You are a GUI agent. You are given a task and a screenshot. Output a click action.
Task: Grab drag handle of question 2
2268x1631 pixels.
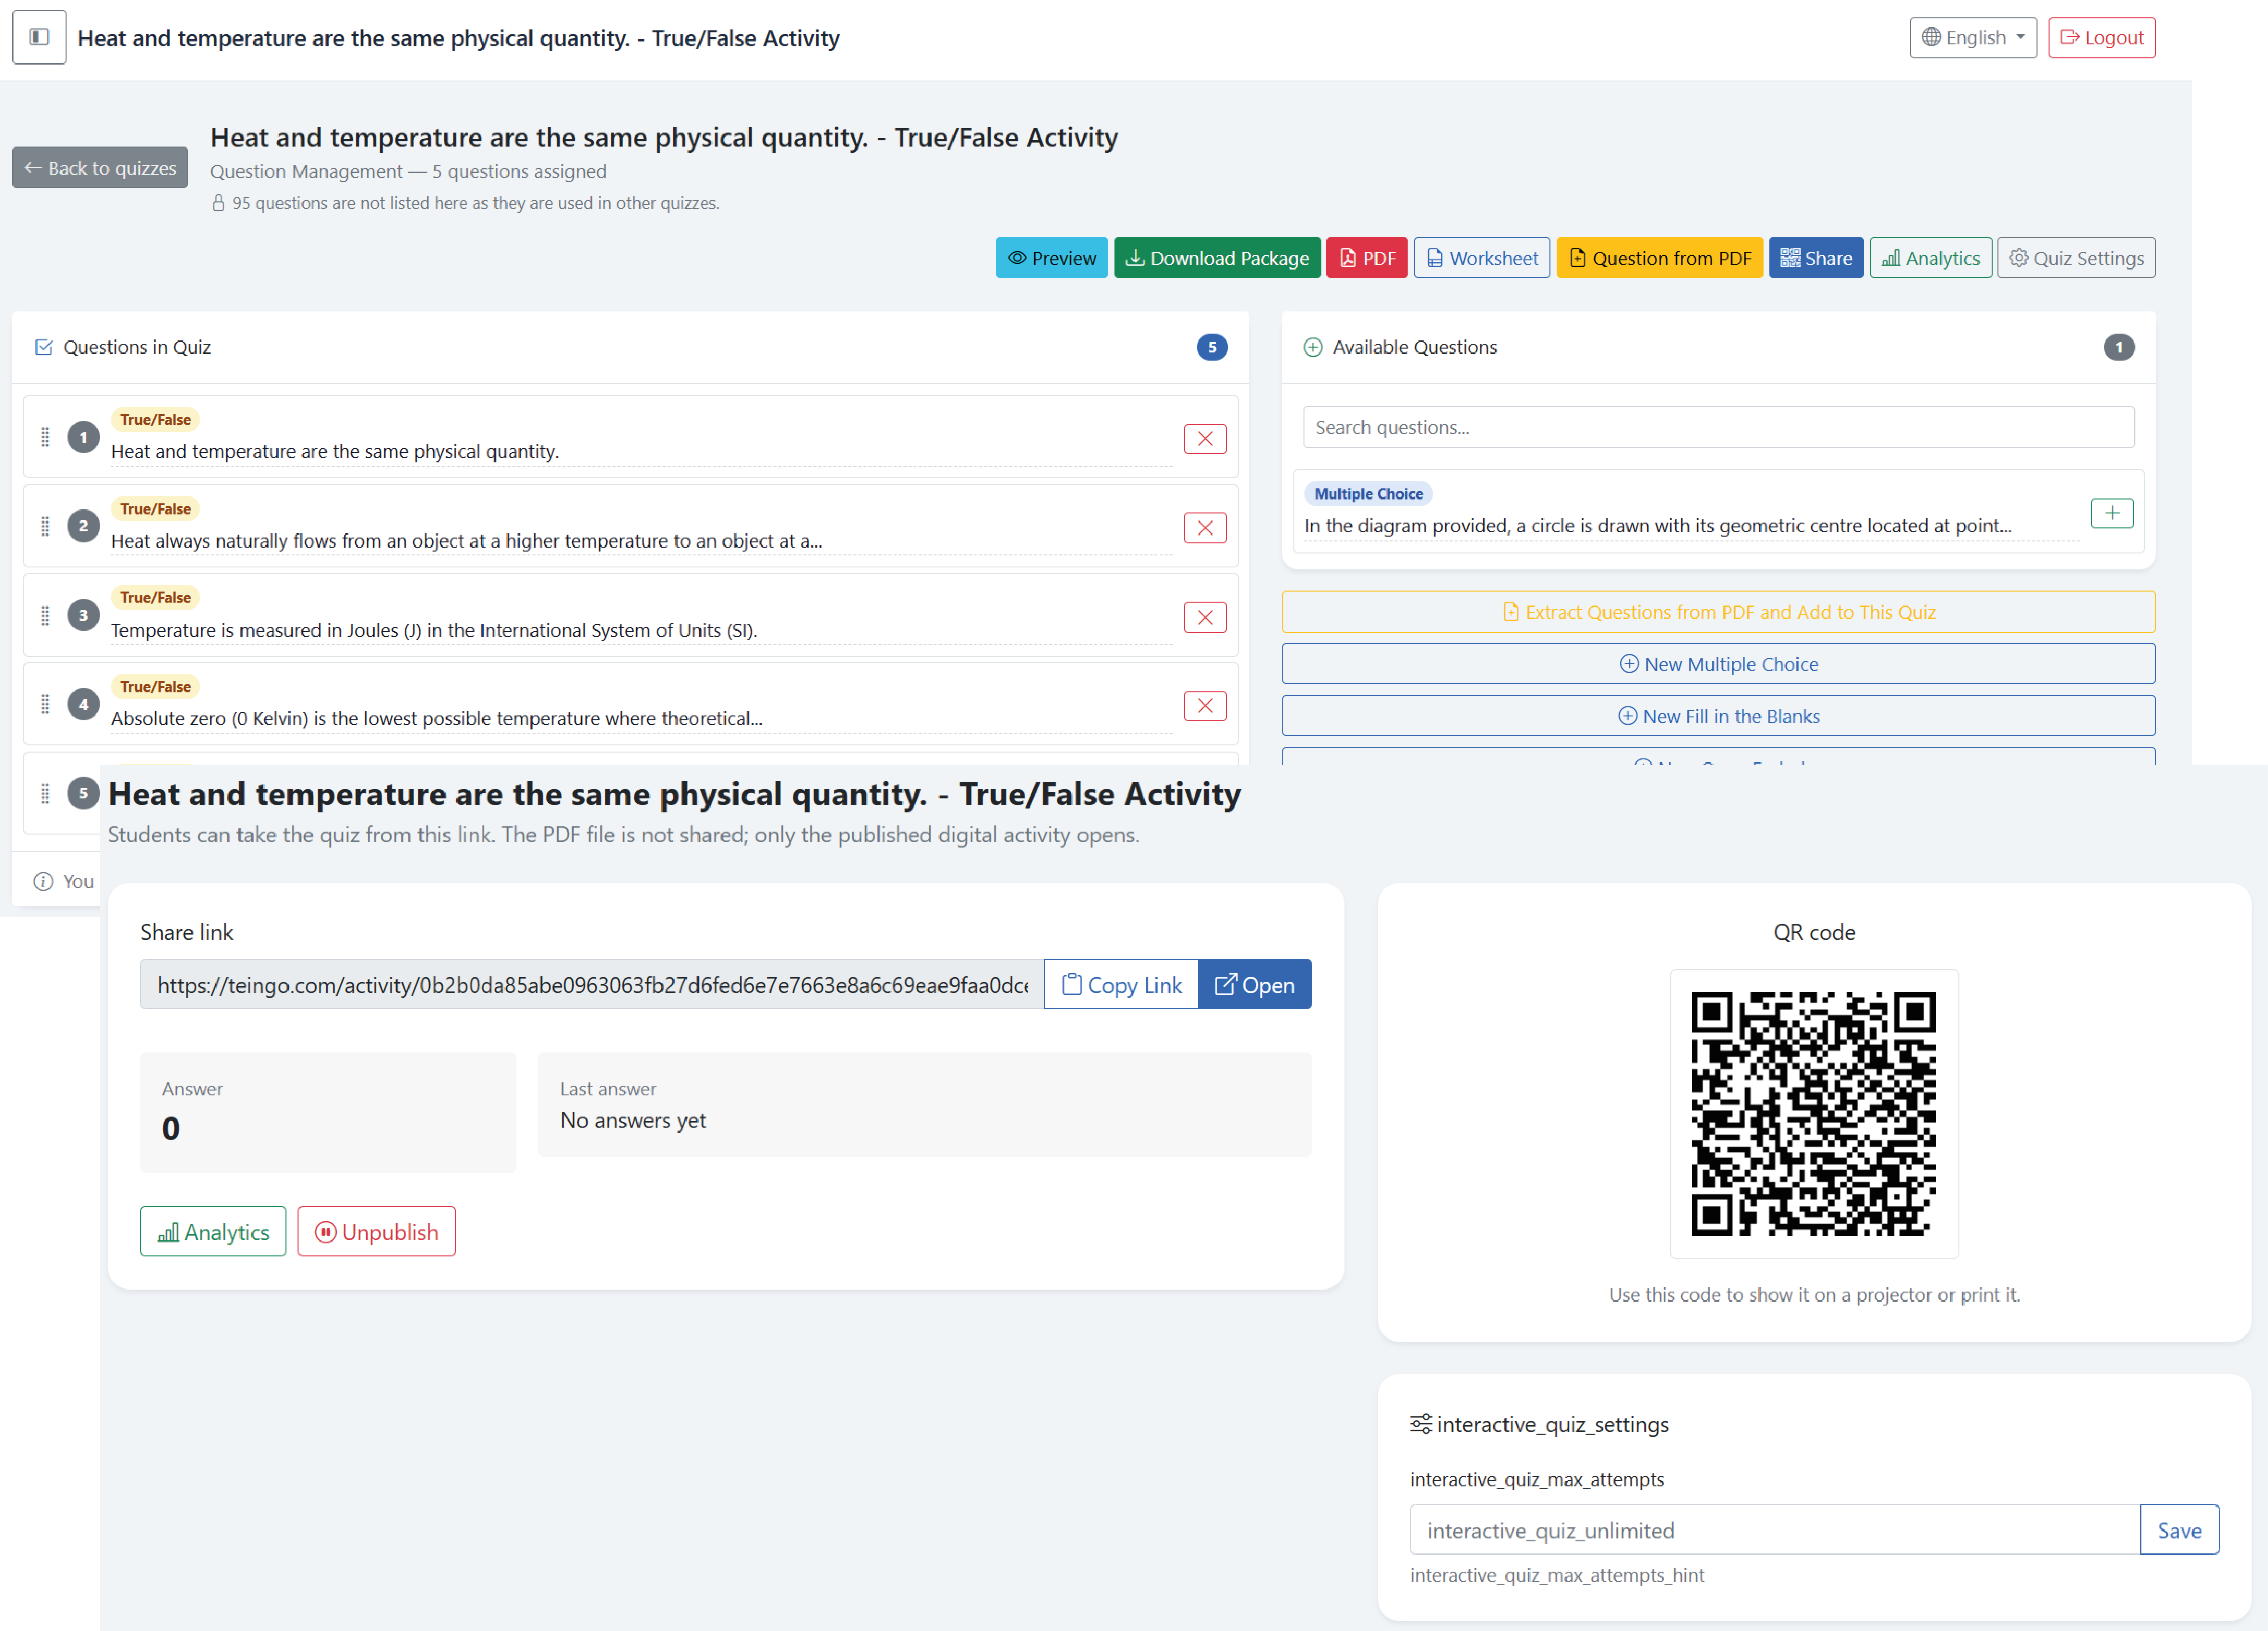(x=45, y=526)
